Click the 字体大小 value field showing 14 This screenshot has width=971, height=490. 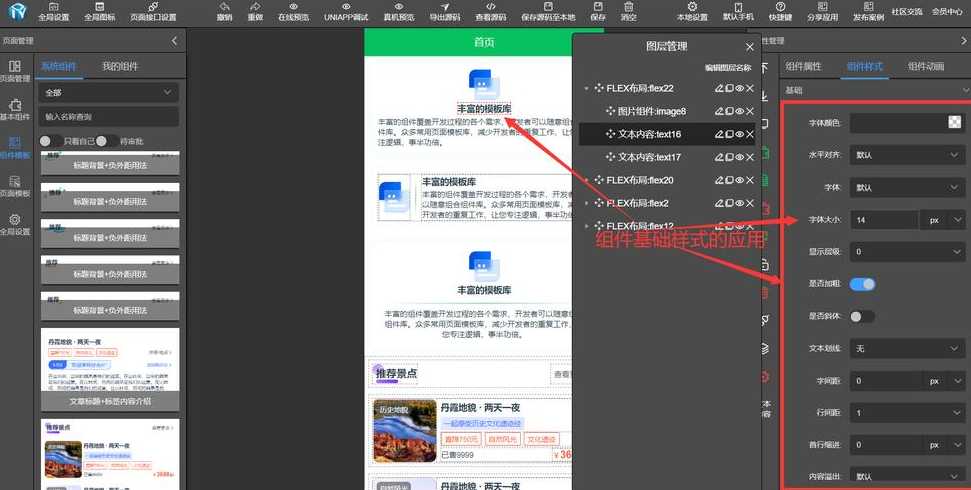pyautogui.click(x=884, y=219)
